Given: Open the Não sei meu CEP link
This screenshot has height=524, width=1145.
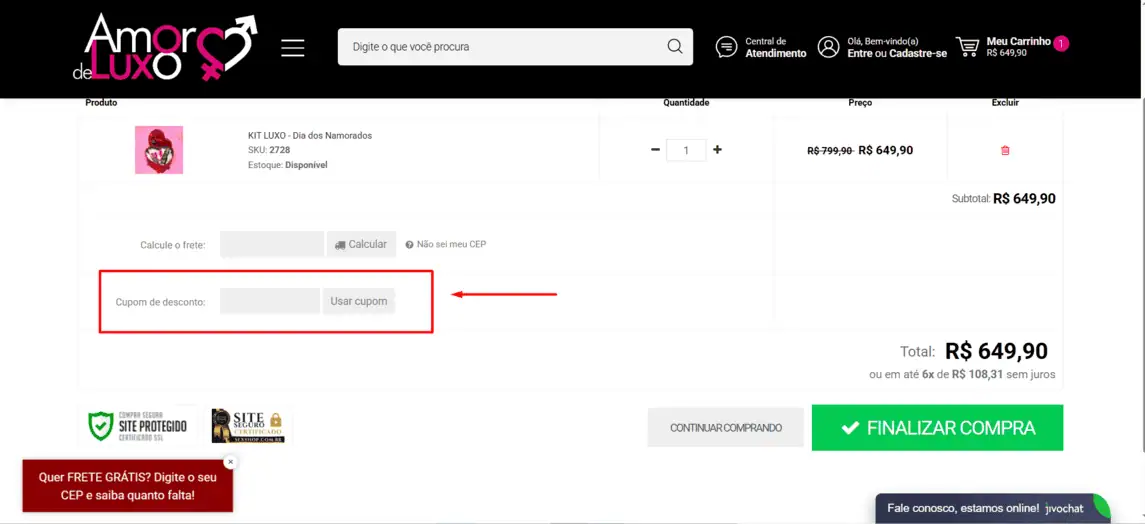Looking at the screenshot, I should pos(446,244).
